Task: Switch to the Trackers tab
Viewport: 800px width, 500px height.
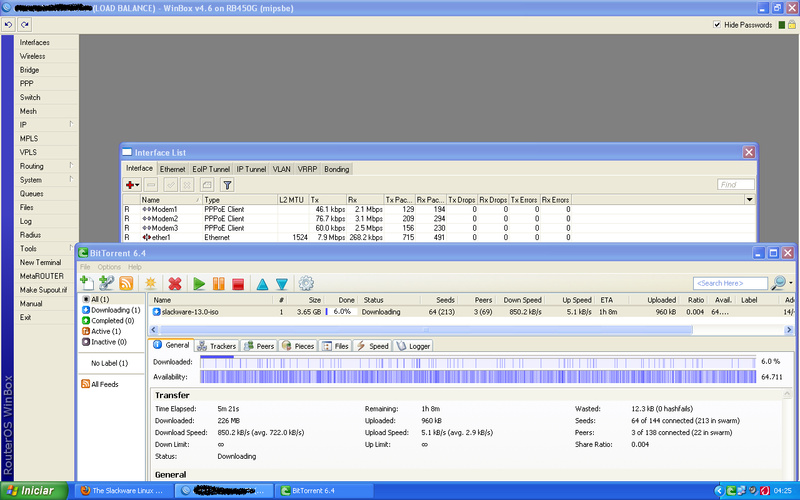Action: click(217, 346)
